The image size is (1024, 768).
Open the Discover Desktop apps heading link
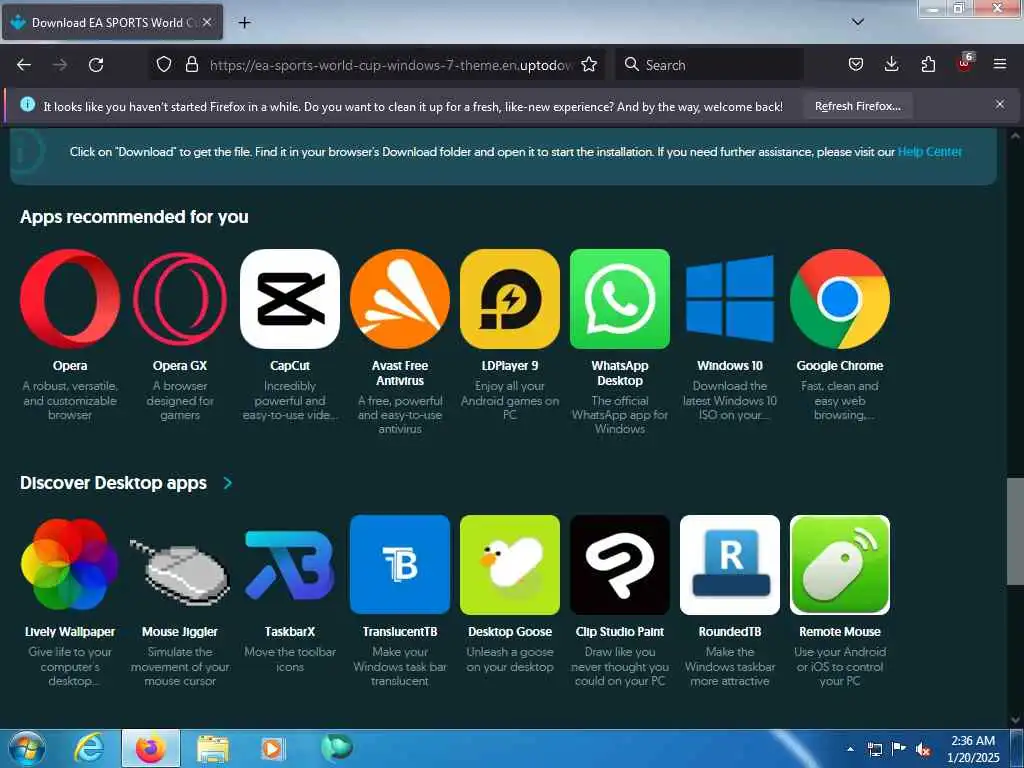(114, 483)
